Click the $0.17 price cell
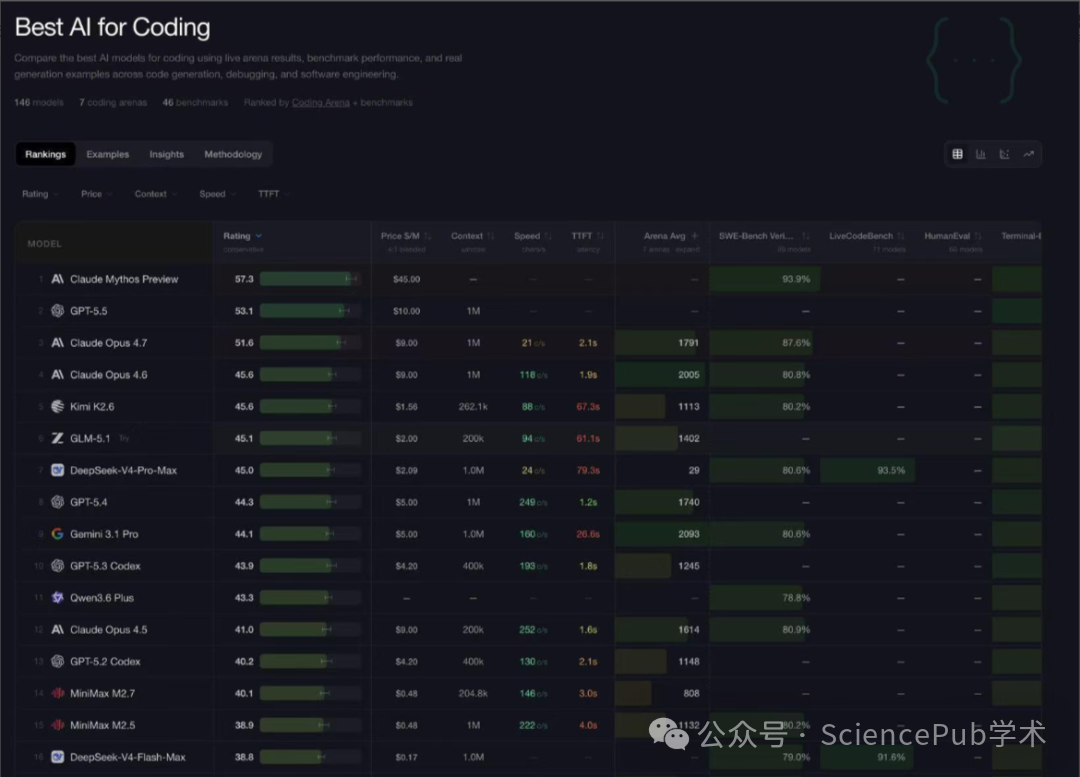This screenshot has width=1080, height=777. [x=406, y=757]
